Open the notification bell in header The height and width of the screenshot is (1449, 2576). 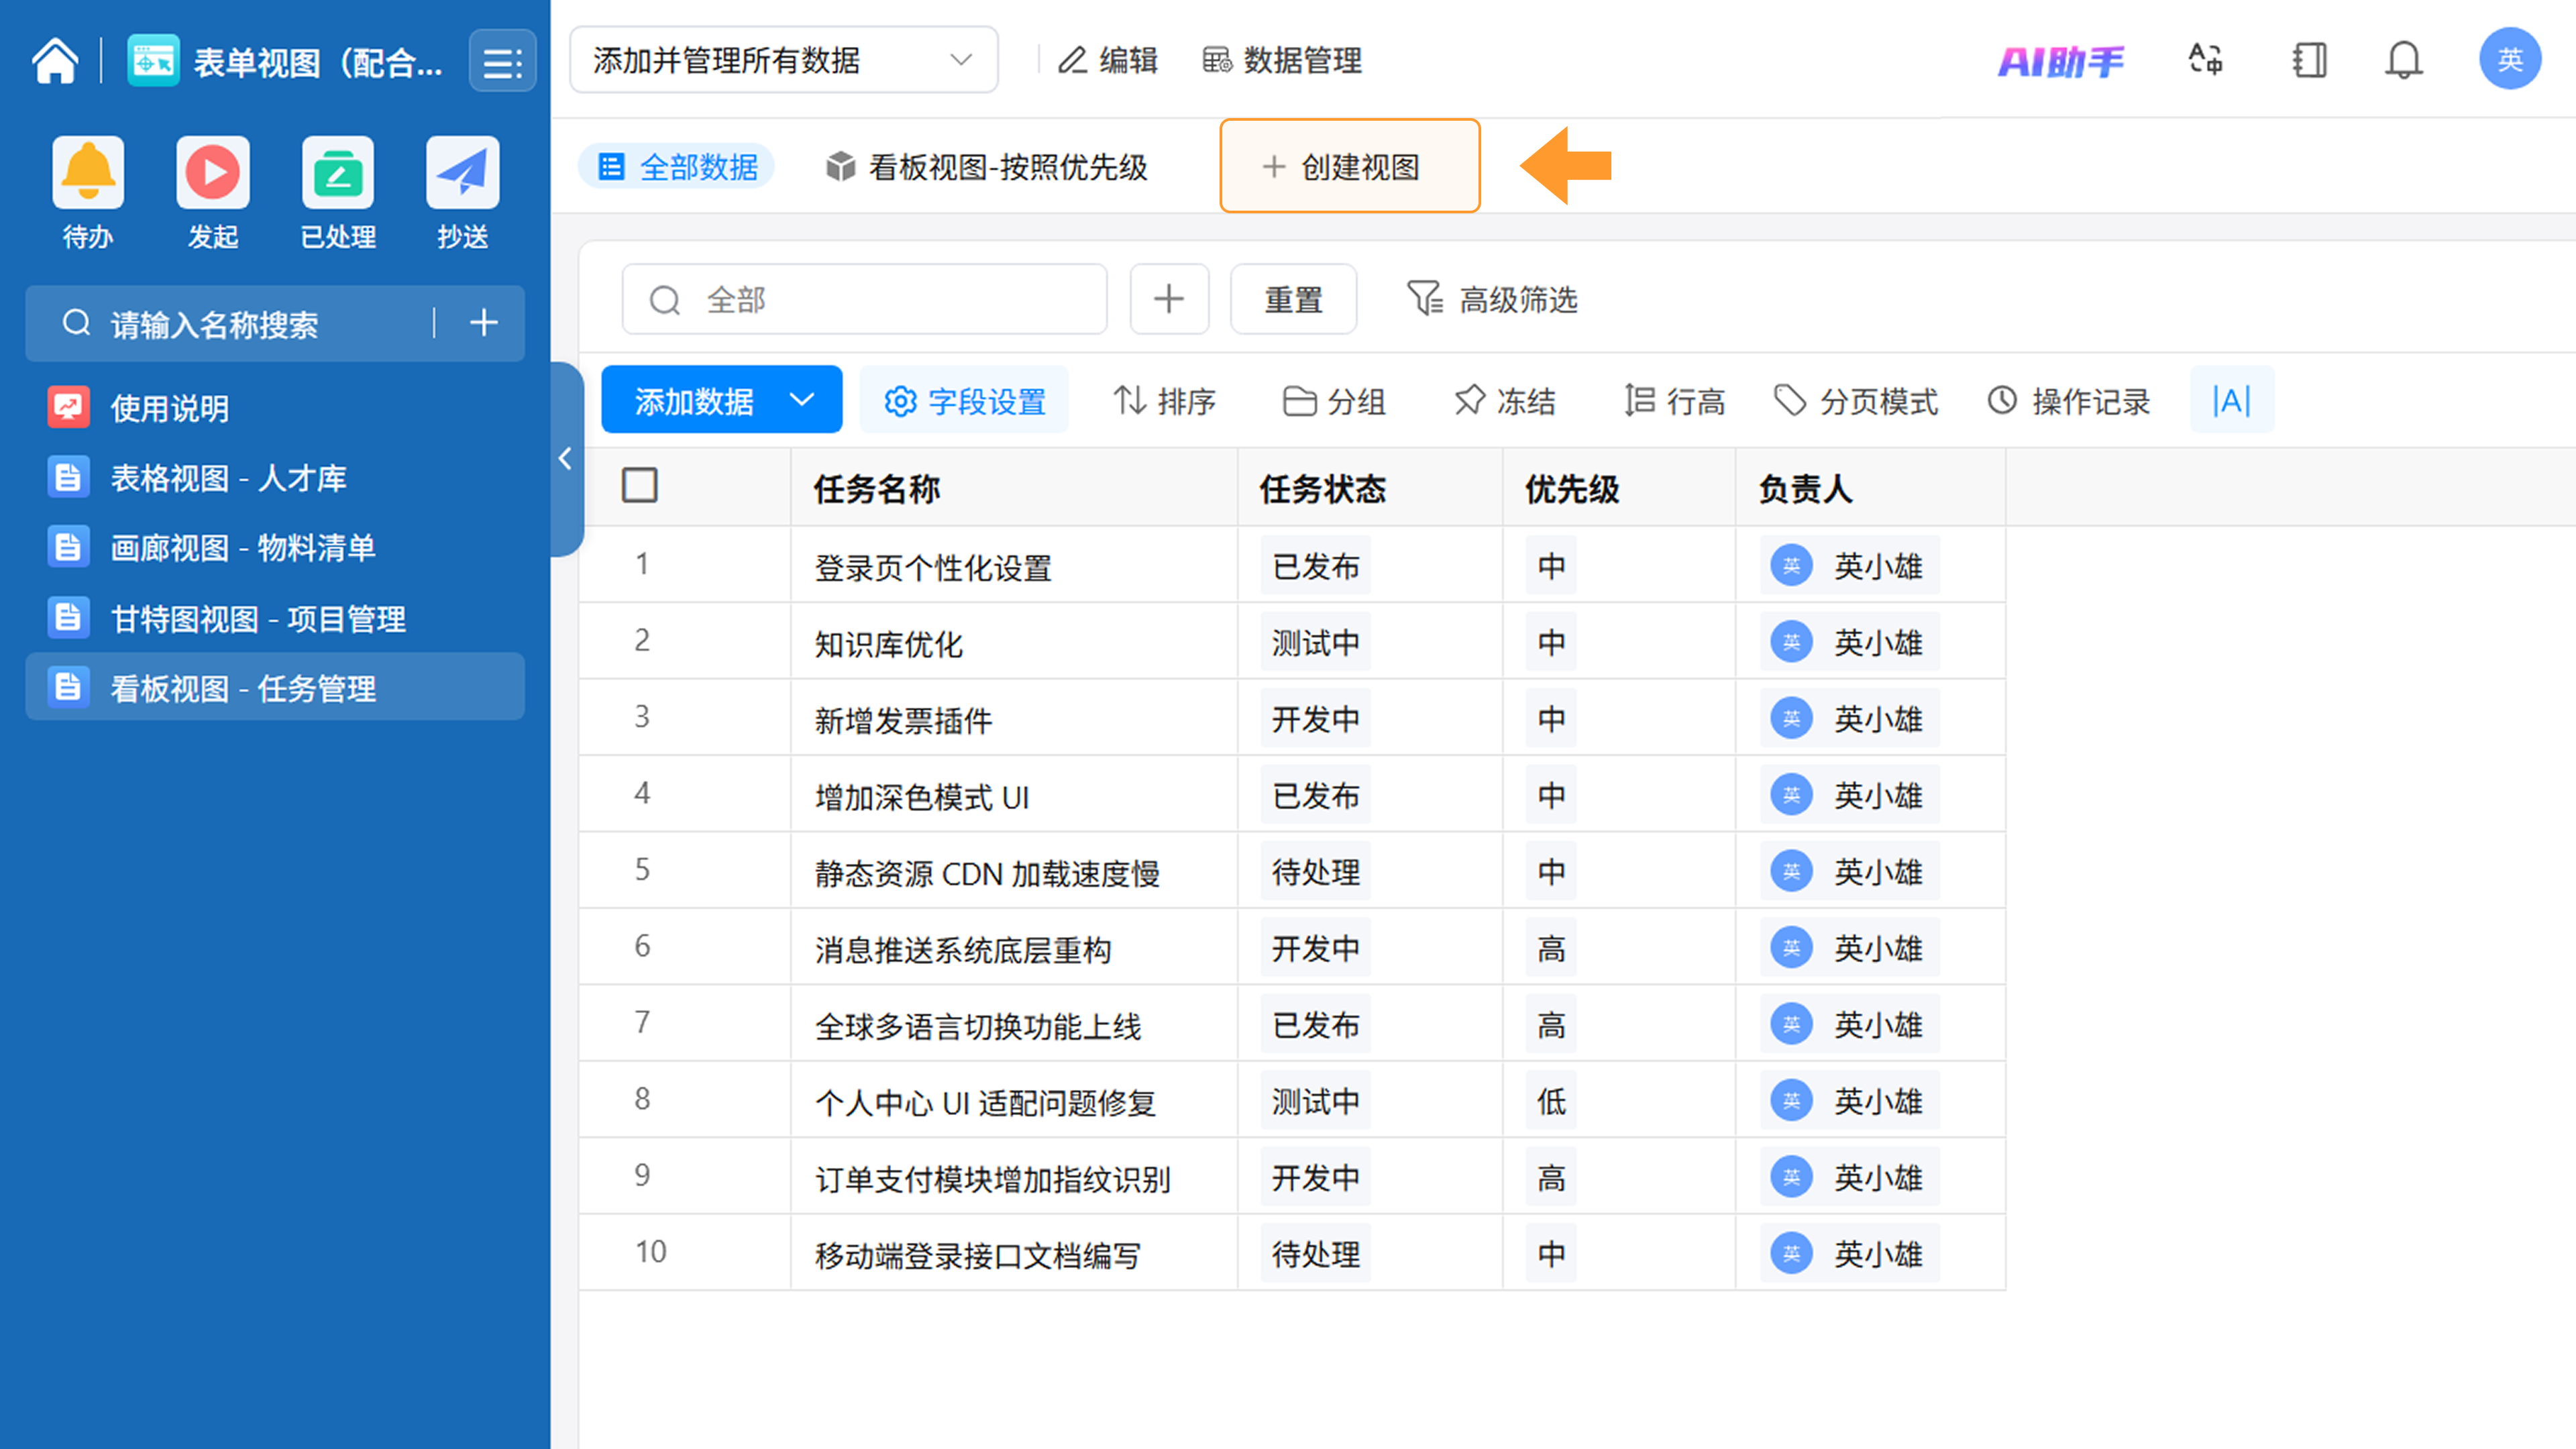point(2403,61)
